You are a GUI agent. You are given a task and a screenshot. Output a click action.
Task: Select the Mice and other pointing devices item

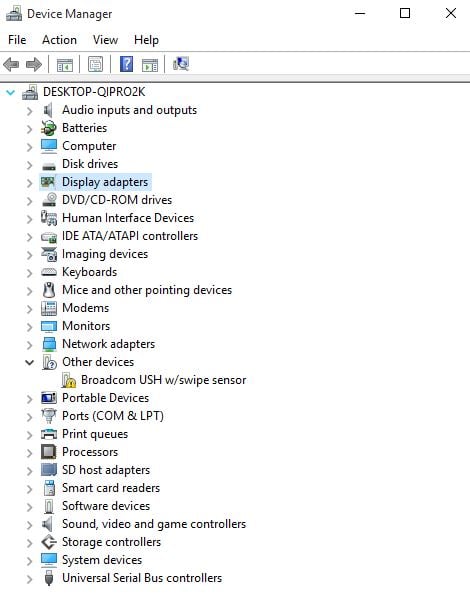[147, 290]
